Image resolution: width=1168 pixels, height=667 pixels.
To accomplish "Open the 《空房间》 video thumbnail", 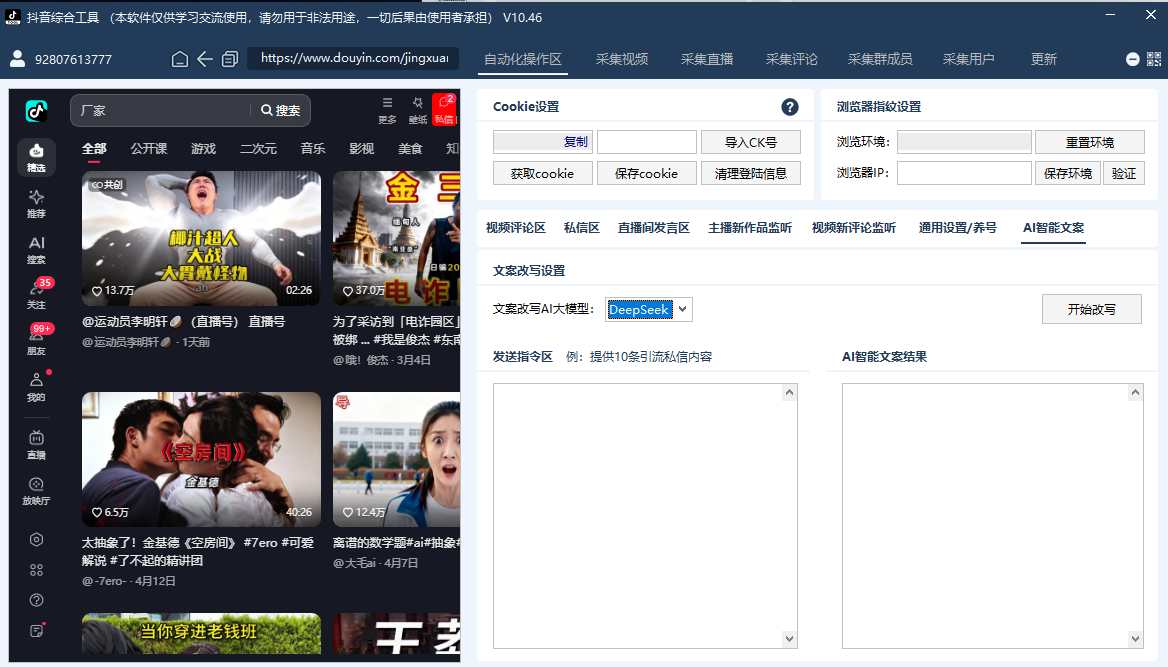I will 201,459.
